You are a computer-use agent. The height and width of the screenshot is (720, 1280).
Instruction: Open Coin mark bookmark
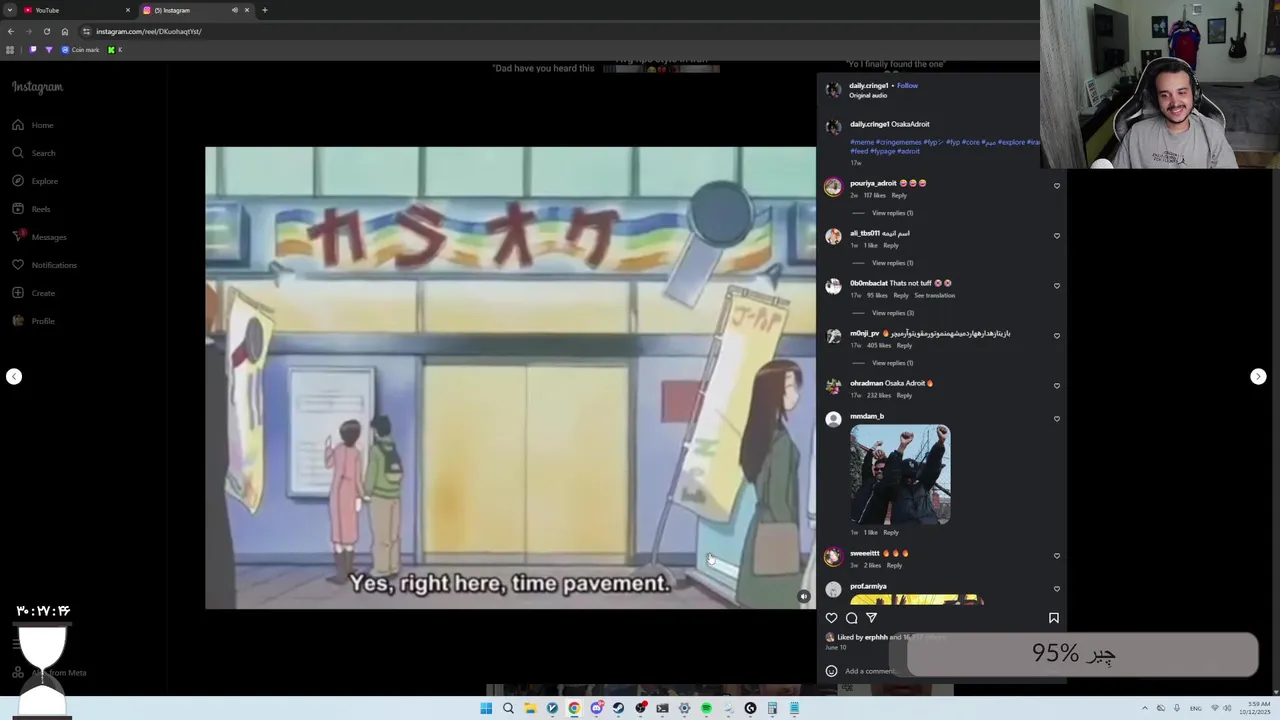80,50
